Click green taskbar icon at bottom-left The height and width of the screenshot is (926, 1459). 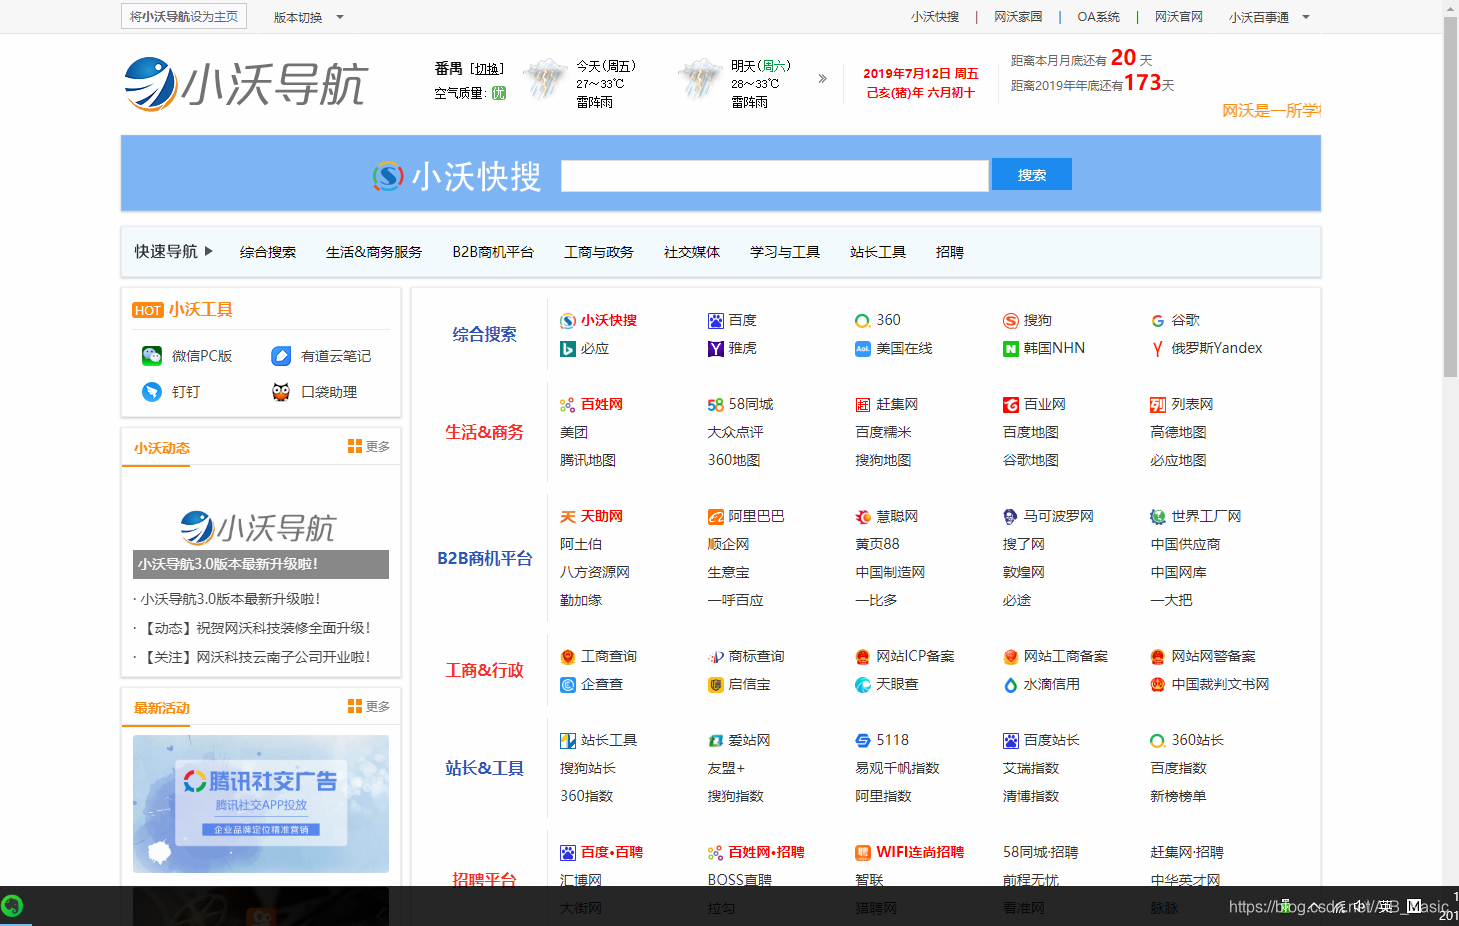tap(12, 906)
